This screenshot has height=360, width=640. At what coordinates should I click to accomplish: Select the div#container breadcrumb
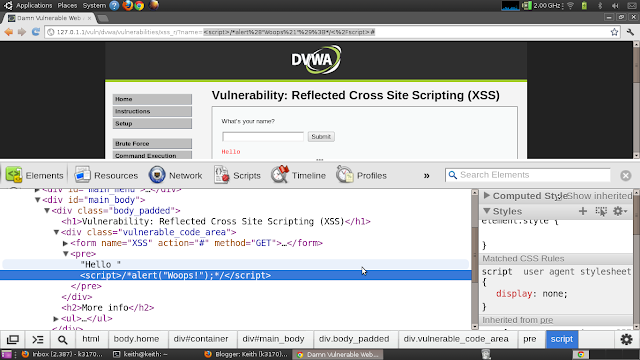(201, 339)
